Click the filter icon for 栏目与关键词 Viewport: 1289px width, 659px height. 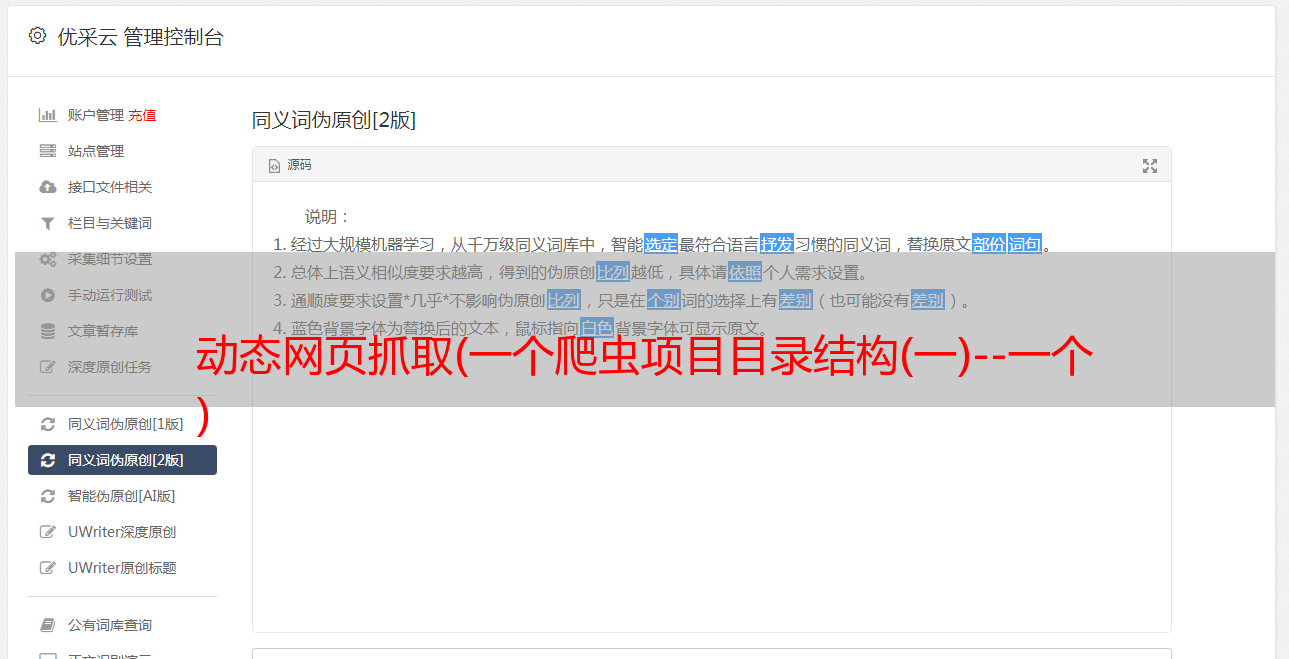click(x=47, y=223)
